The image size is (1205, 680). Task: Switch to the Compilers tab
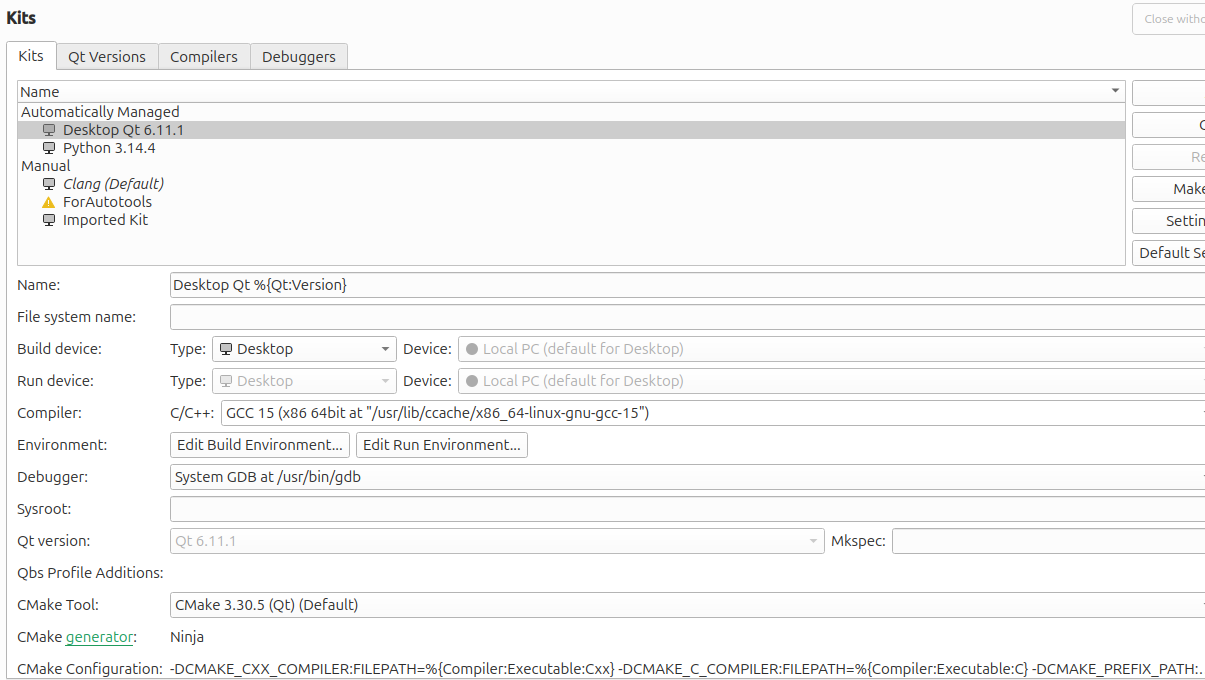(204, 57)
